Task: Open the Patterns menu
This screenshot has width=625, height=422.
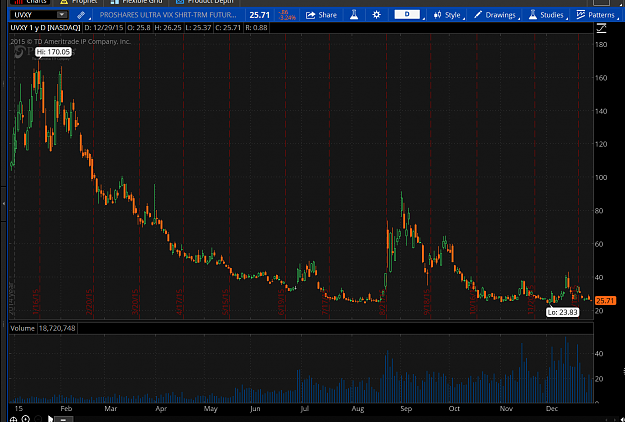Action: point(596,15)
